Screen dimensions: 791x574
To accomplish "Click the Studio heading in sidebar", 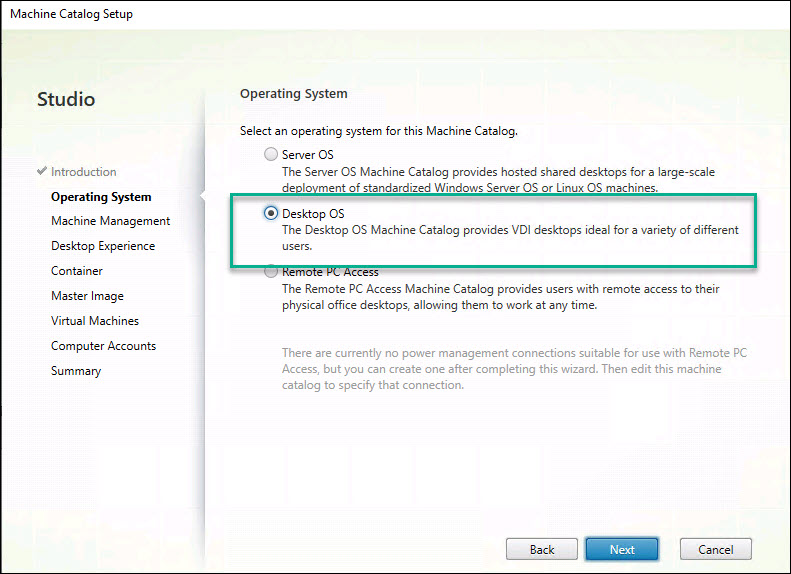I will pyautogui.click(x=66, y=100).
